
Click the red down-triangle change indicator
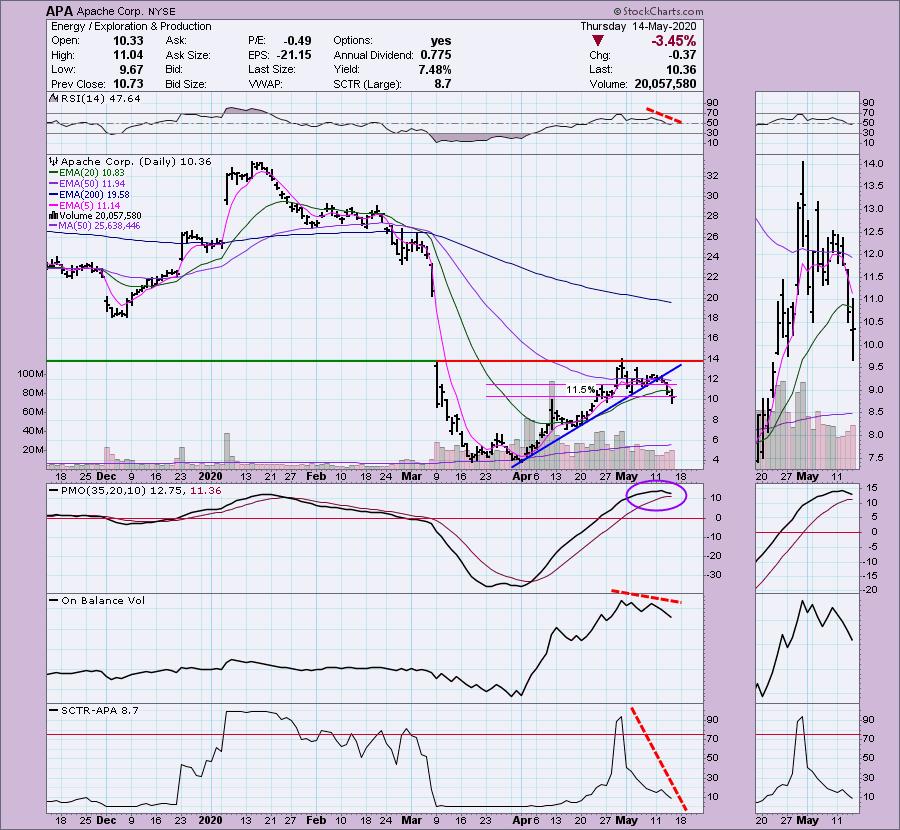point(598,41)
